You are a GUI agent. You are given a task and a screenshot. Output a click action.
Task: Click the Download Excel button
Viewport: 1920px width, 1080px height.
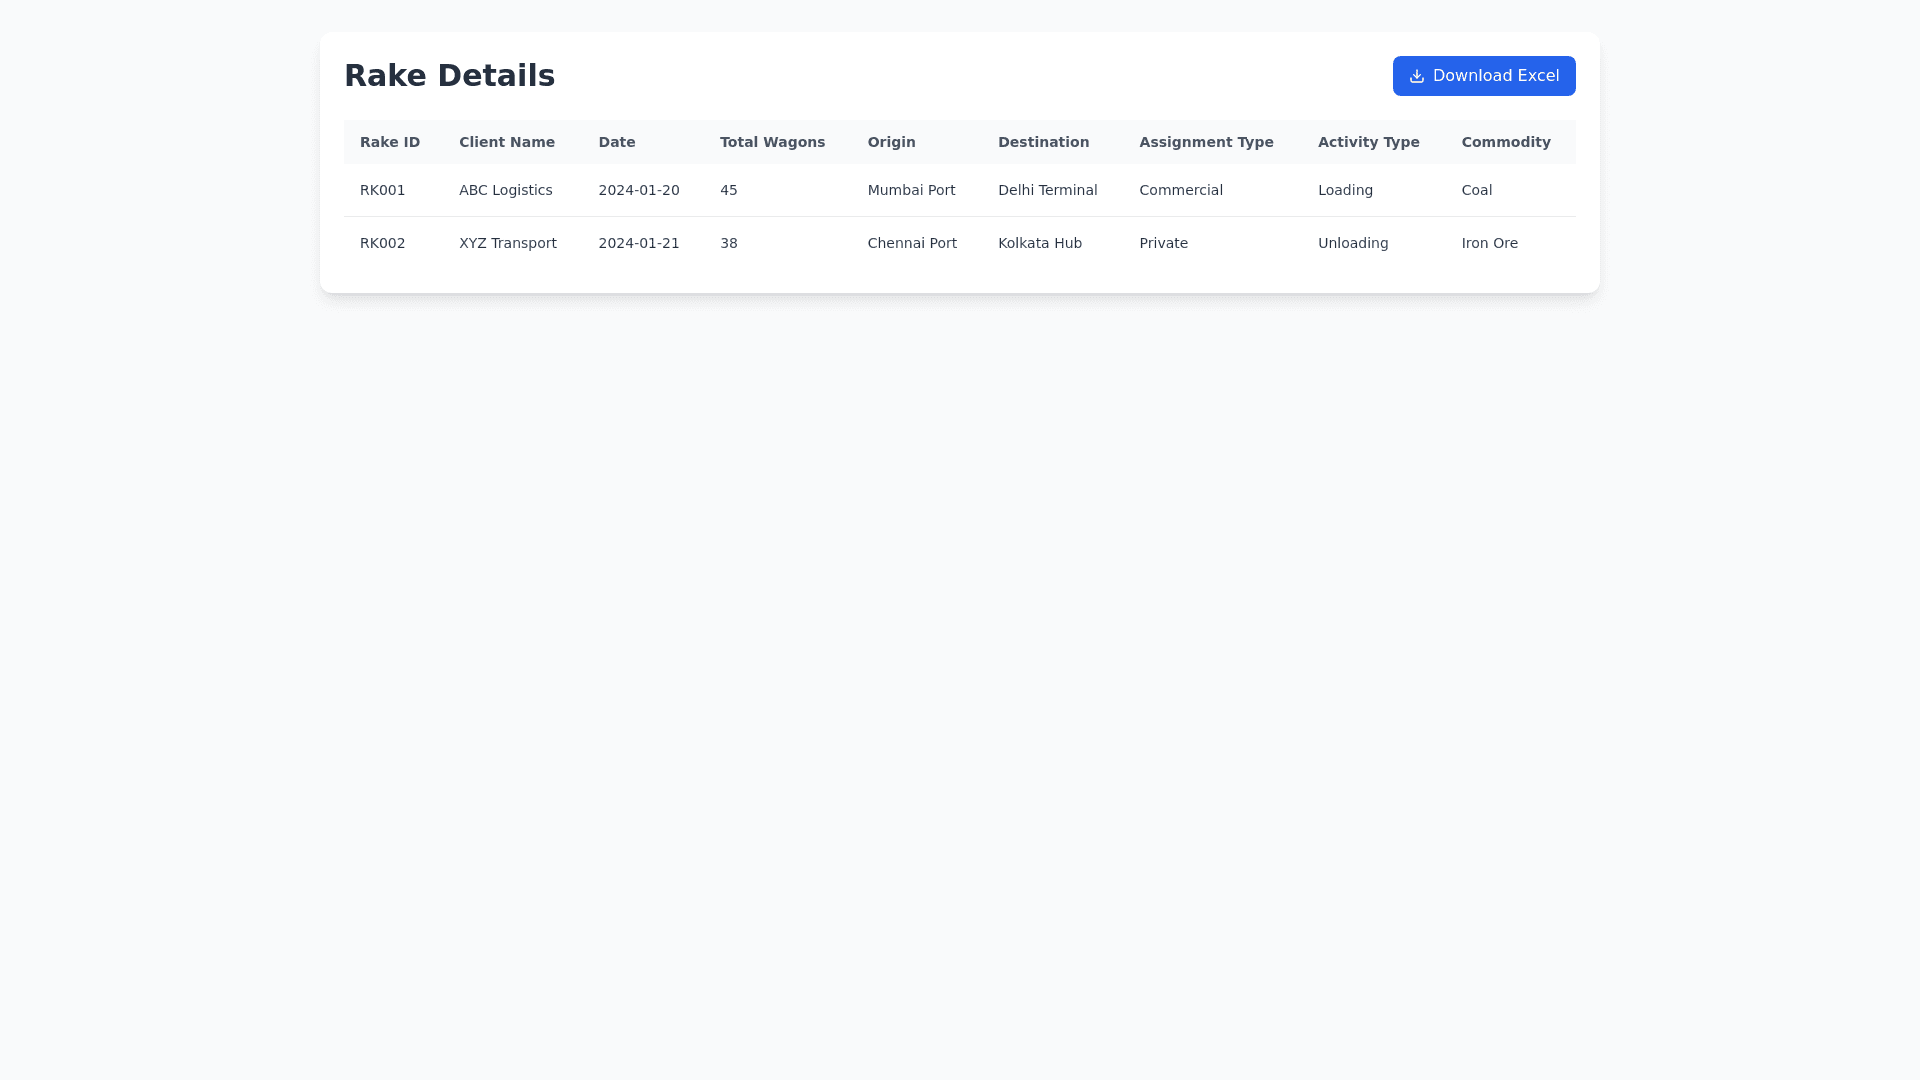pyautogui.click(x=1484, y=76)
